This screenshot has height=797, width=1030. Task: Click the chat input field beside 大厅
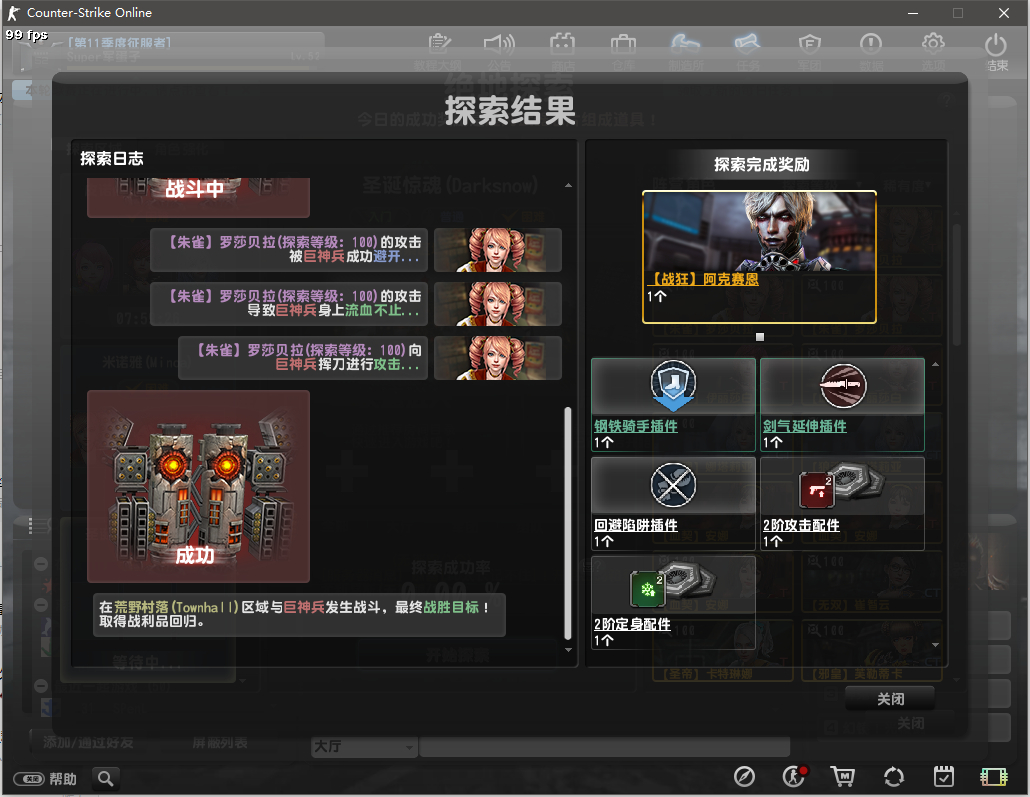(604, 746)
